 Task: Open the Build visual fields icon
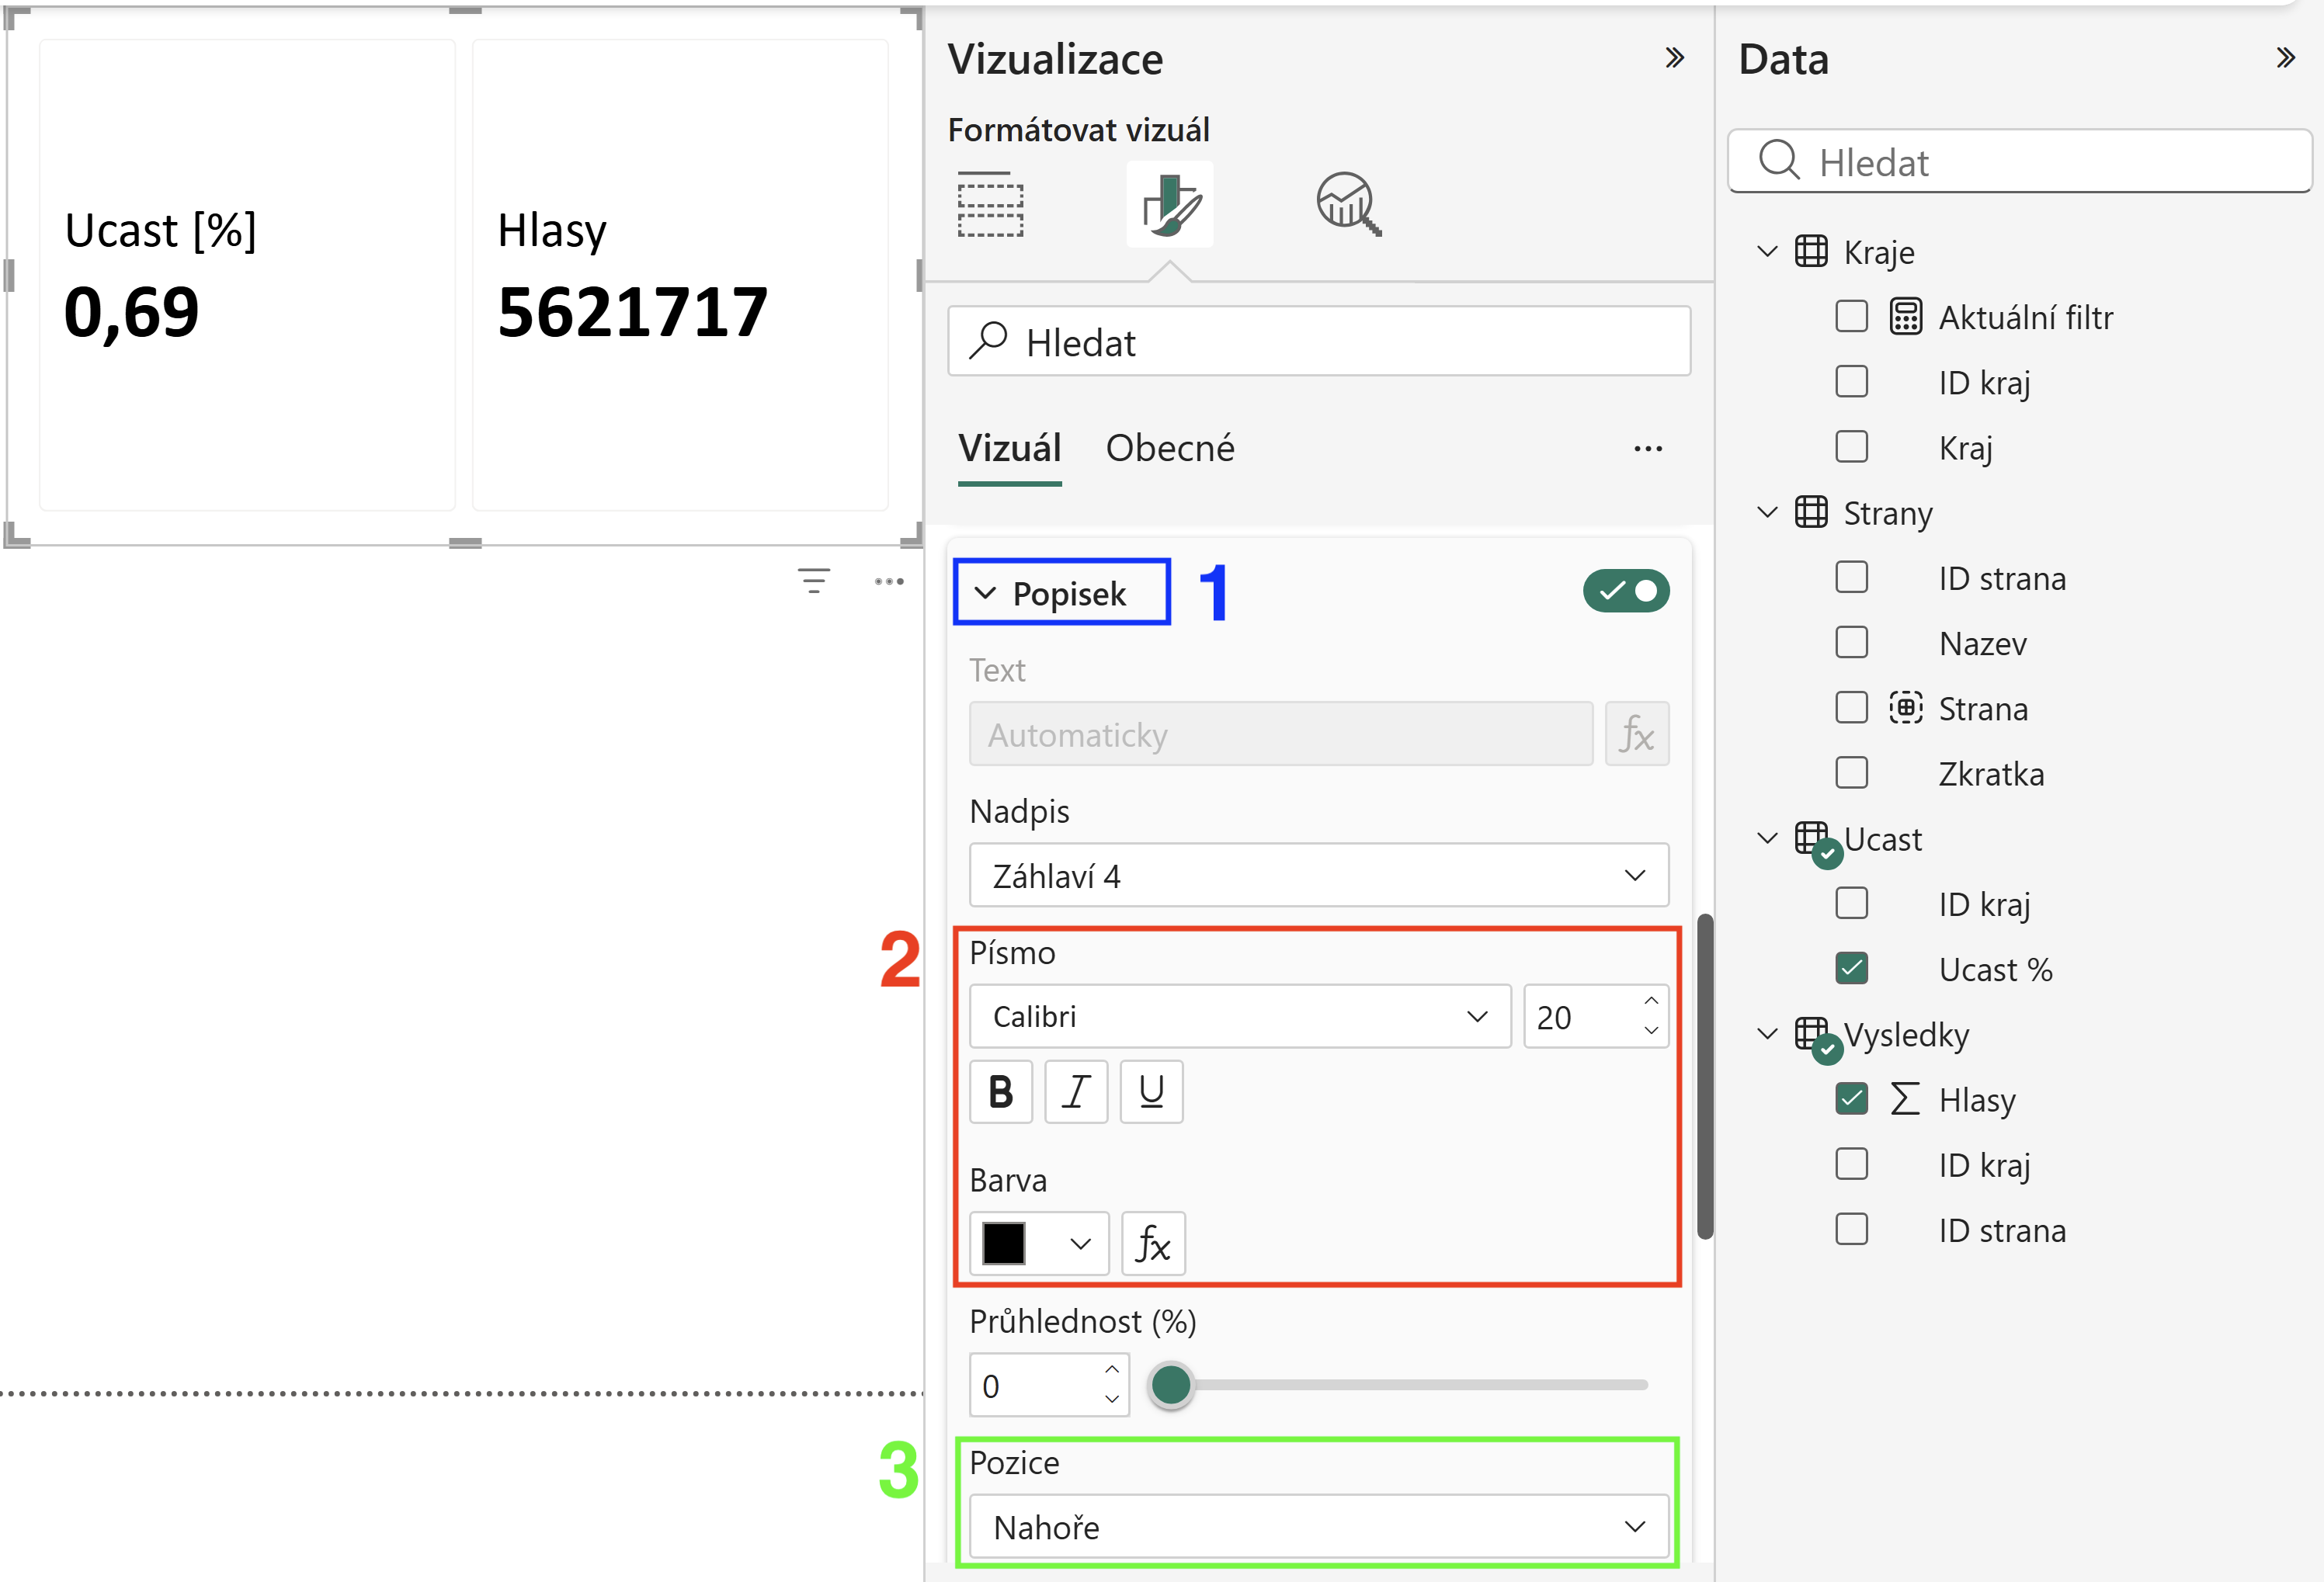(x=990, y=205)
